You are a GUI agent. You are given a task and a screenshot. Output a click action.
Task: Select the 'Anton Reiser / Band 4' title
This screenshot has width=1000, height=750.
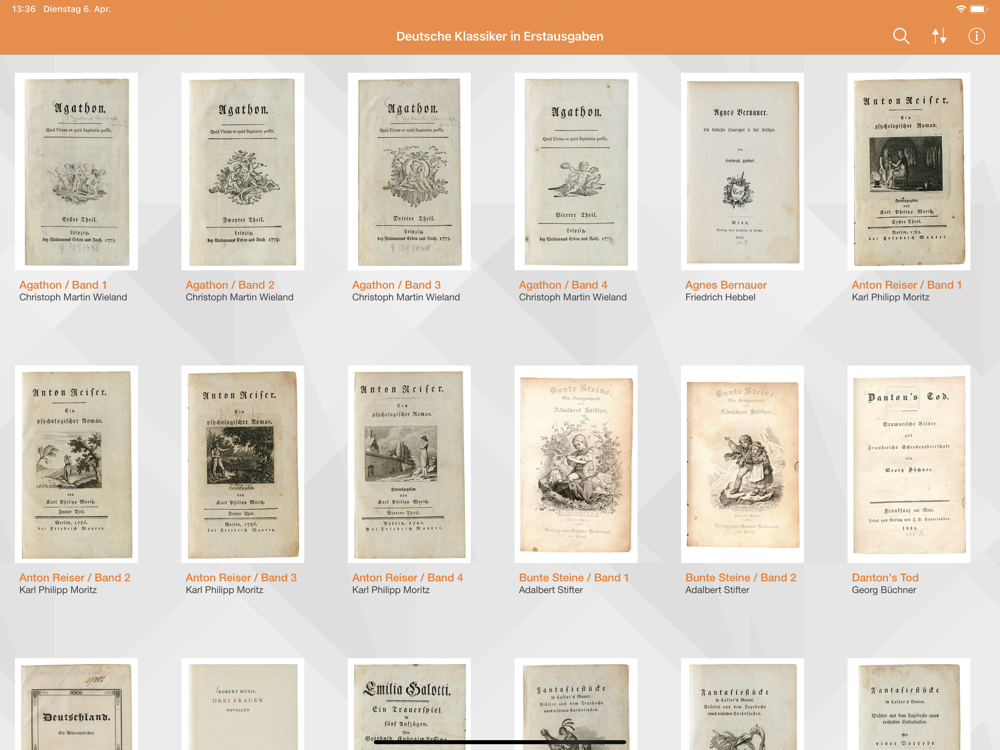(408, 578)
